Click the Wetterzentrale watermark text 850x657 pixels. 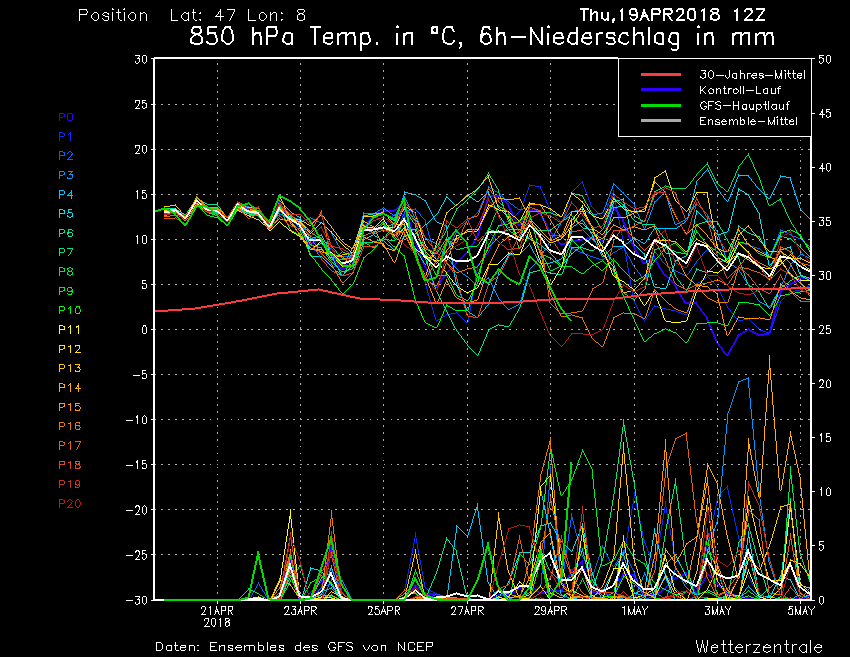coord(759,646)
